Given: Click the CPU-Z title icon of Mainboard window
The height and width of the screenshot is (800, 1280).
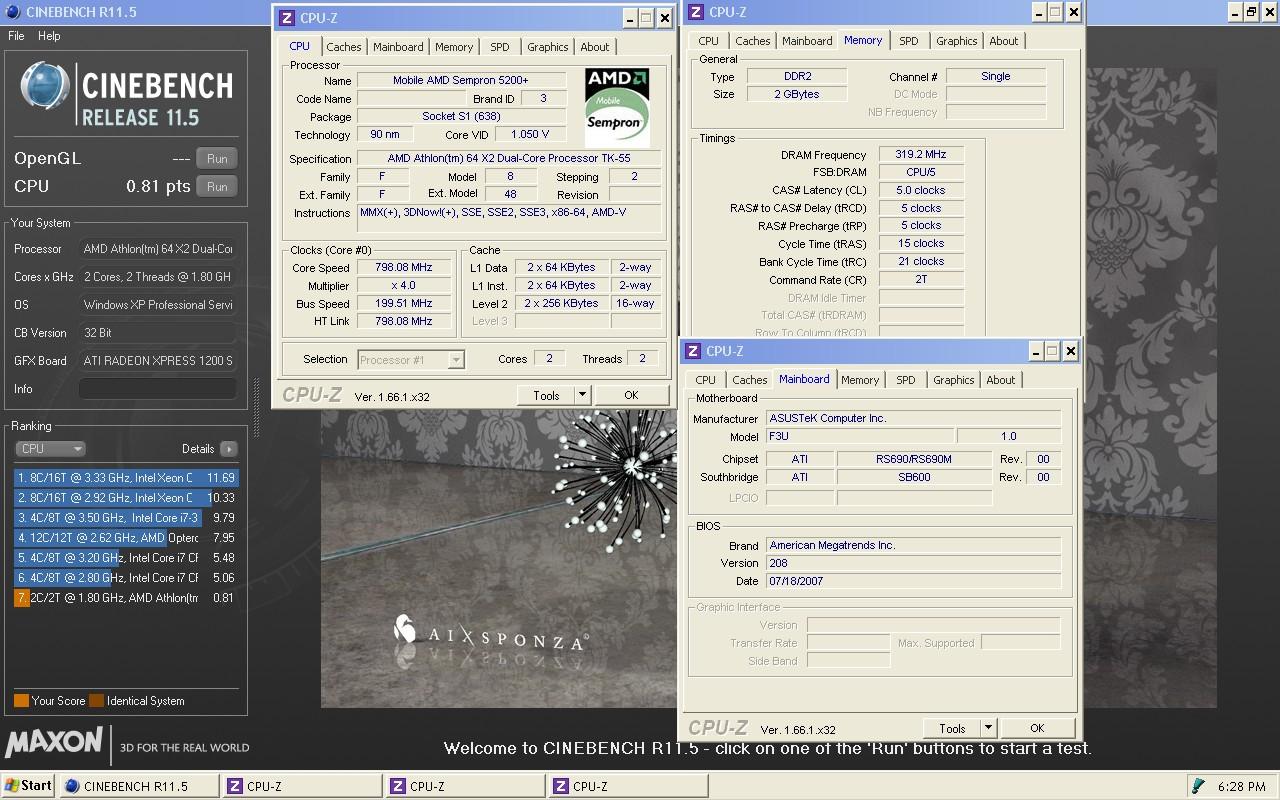Looking at the screenshot, I should (692, 351).
